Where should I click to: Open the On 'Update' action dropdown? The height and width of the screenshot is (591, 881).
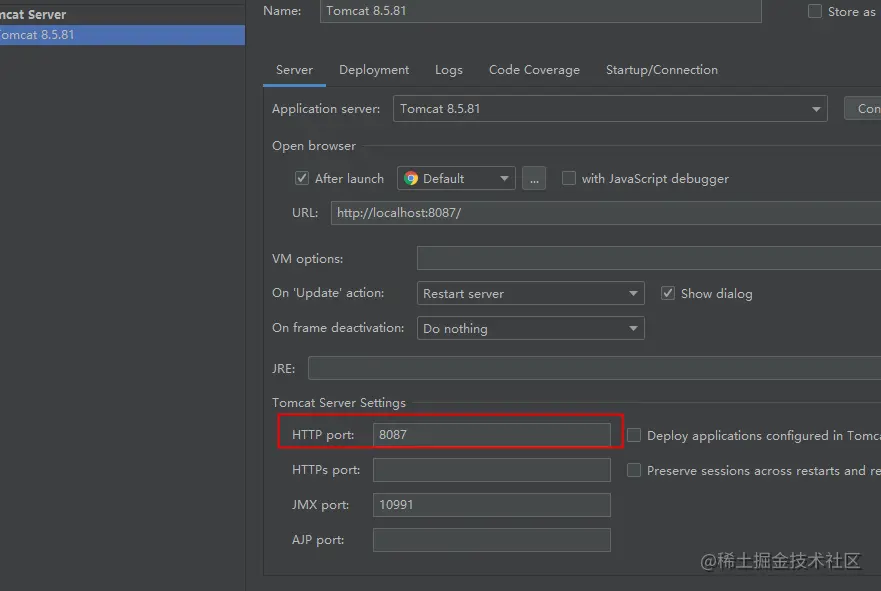click(530, 293)
